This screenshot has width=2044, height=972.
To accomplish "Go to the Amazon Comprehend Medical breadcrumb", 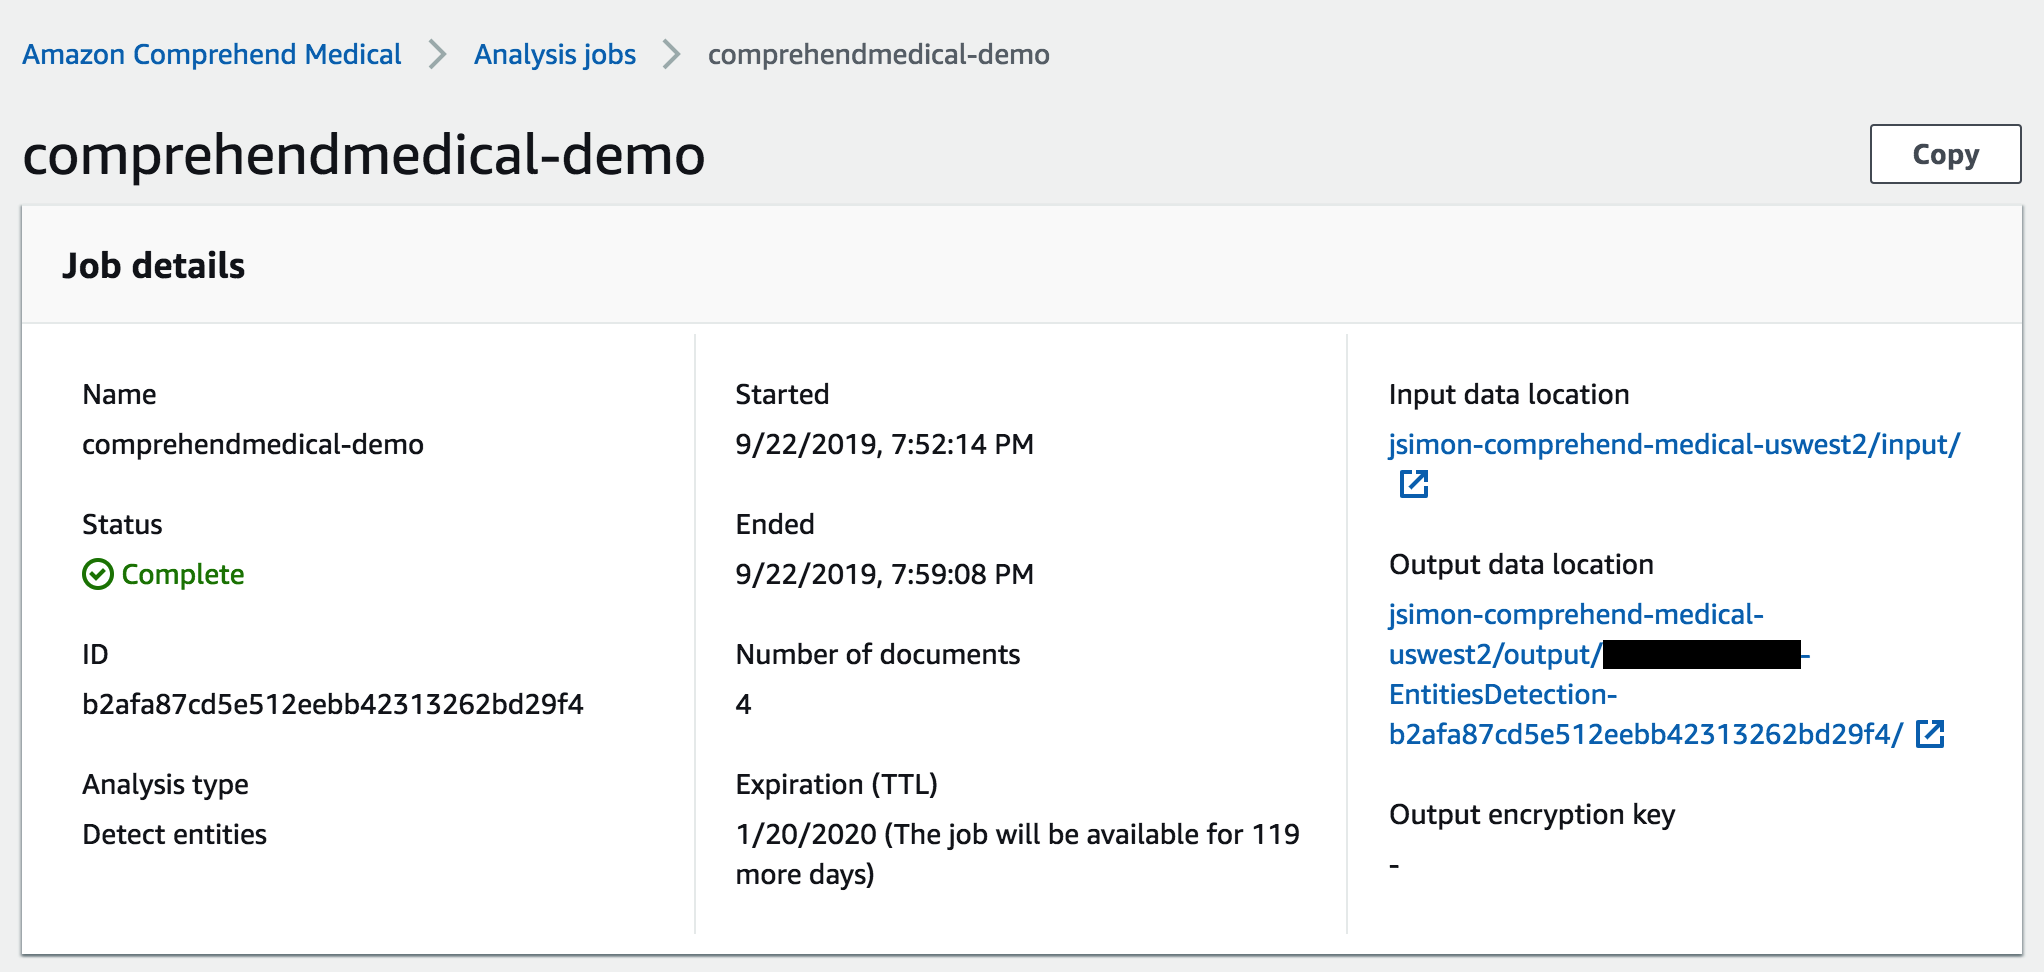I will pyautogui.click(x=212, y=54).
